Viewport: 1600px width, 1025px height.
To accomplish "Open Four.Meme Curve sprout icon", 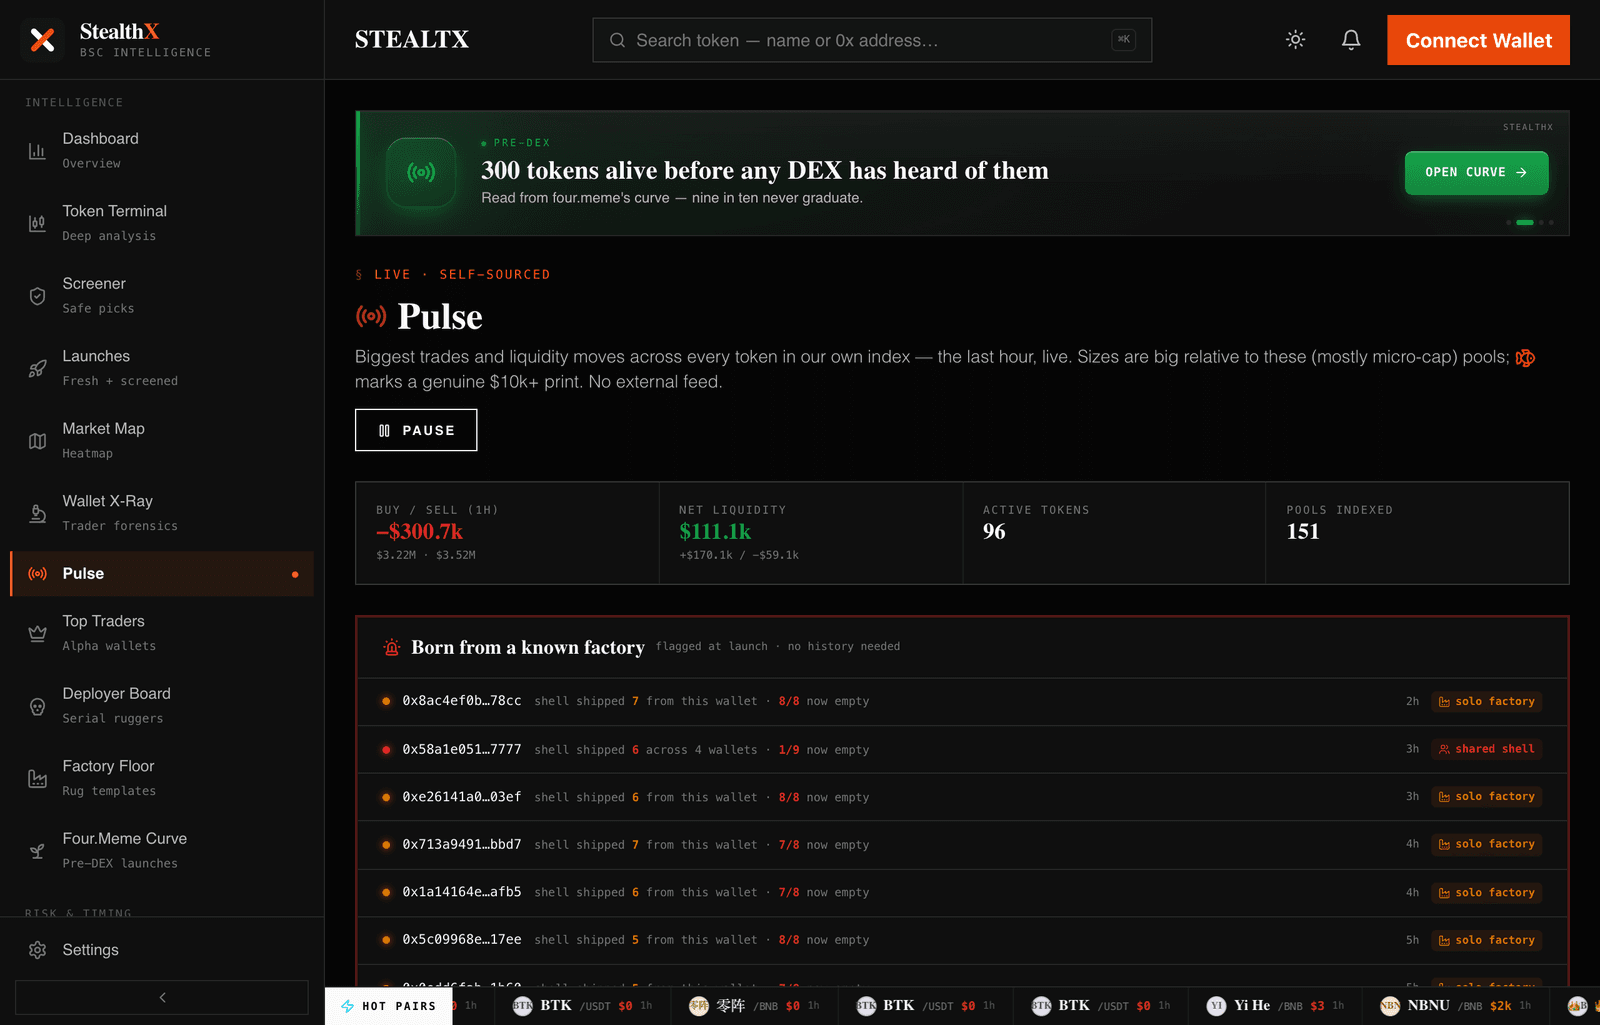I will (37, 851).
